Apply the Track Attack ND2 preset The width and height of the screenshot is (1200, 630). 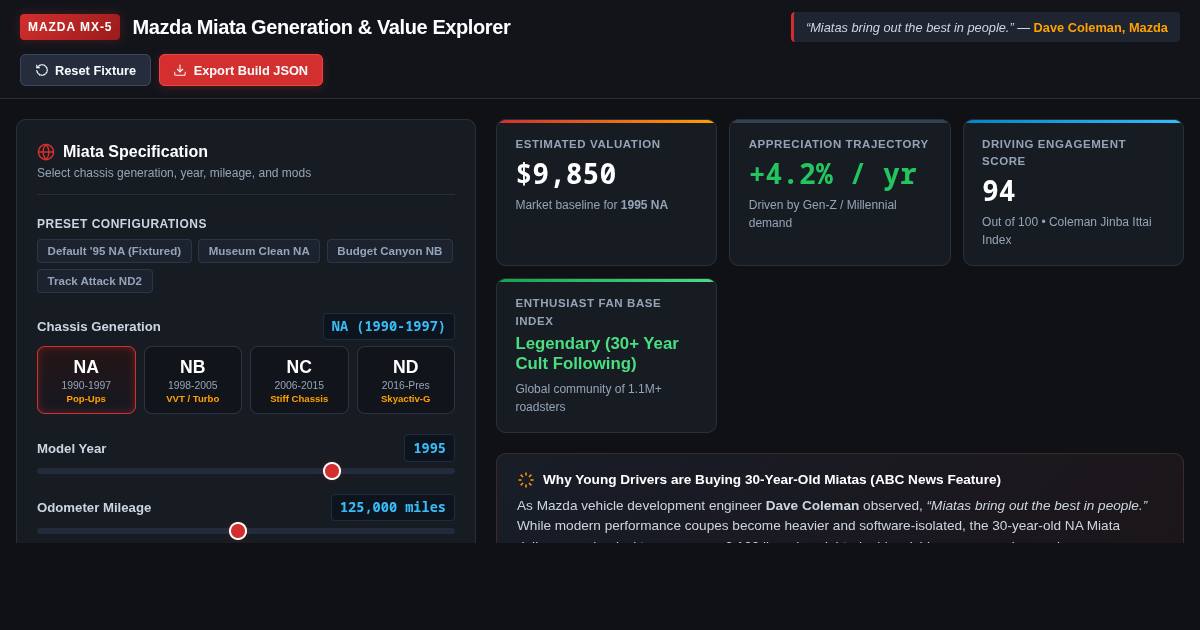click(x=95, y=281)
